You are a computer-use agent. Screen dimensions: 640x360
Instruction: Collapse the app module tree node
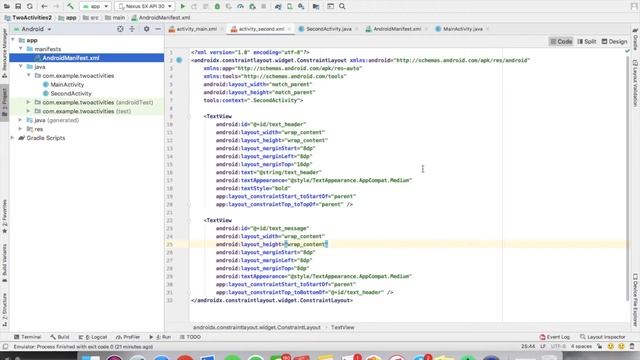point(13,40)
